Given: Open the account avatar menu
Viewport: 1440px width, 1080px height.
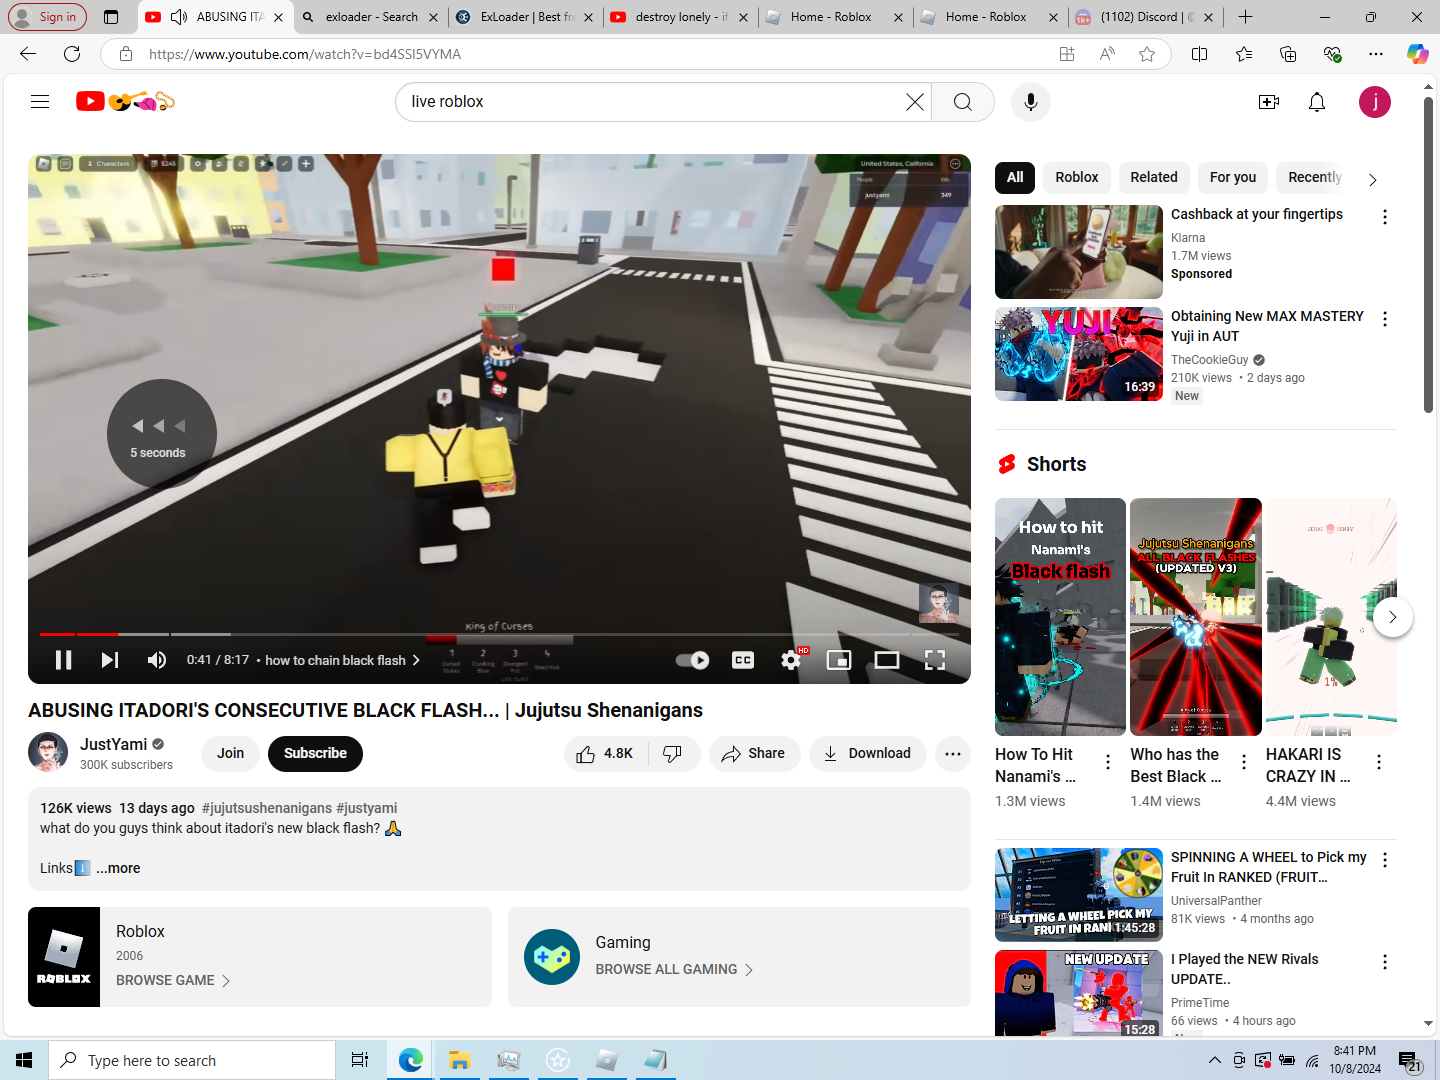Looking at the screenshot, I should pos(1375,102).
